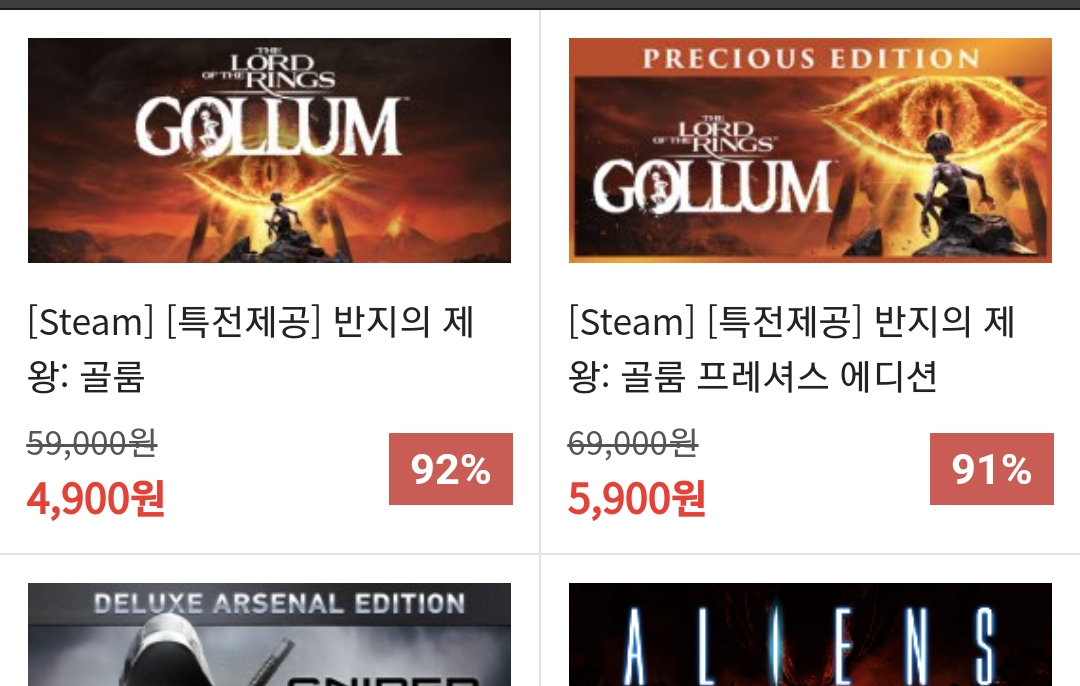Open the Deluxe Arsenal Edition Sniper thumbnail
Image resolution: width=1080 pixels, height=686 pixels.
(x=269, y=634)
